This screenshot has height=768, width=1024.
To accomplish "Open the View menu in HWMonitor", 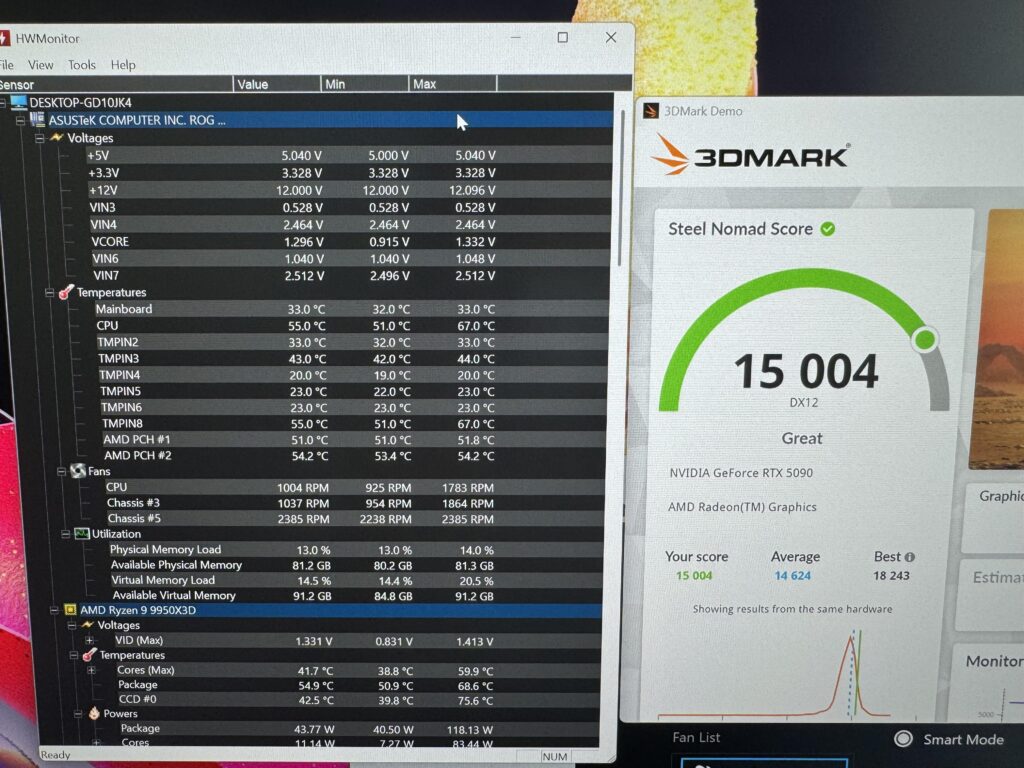I will (x=40, y=65).
